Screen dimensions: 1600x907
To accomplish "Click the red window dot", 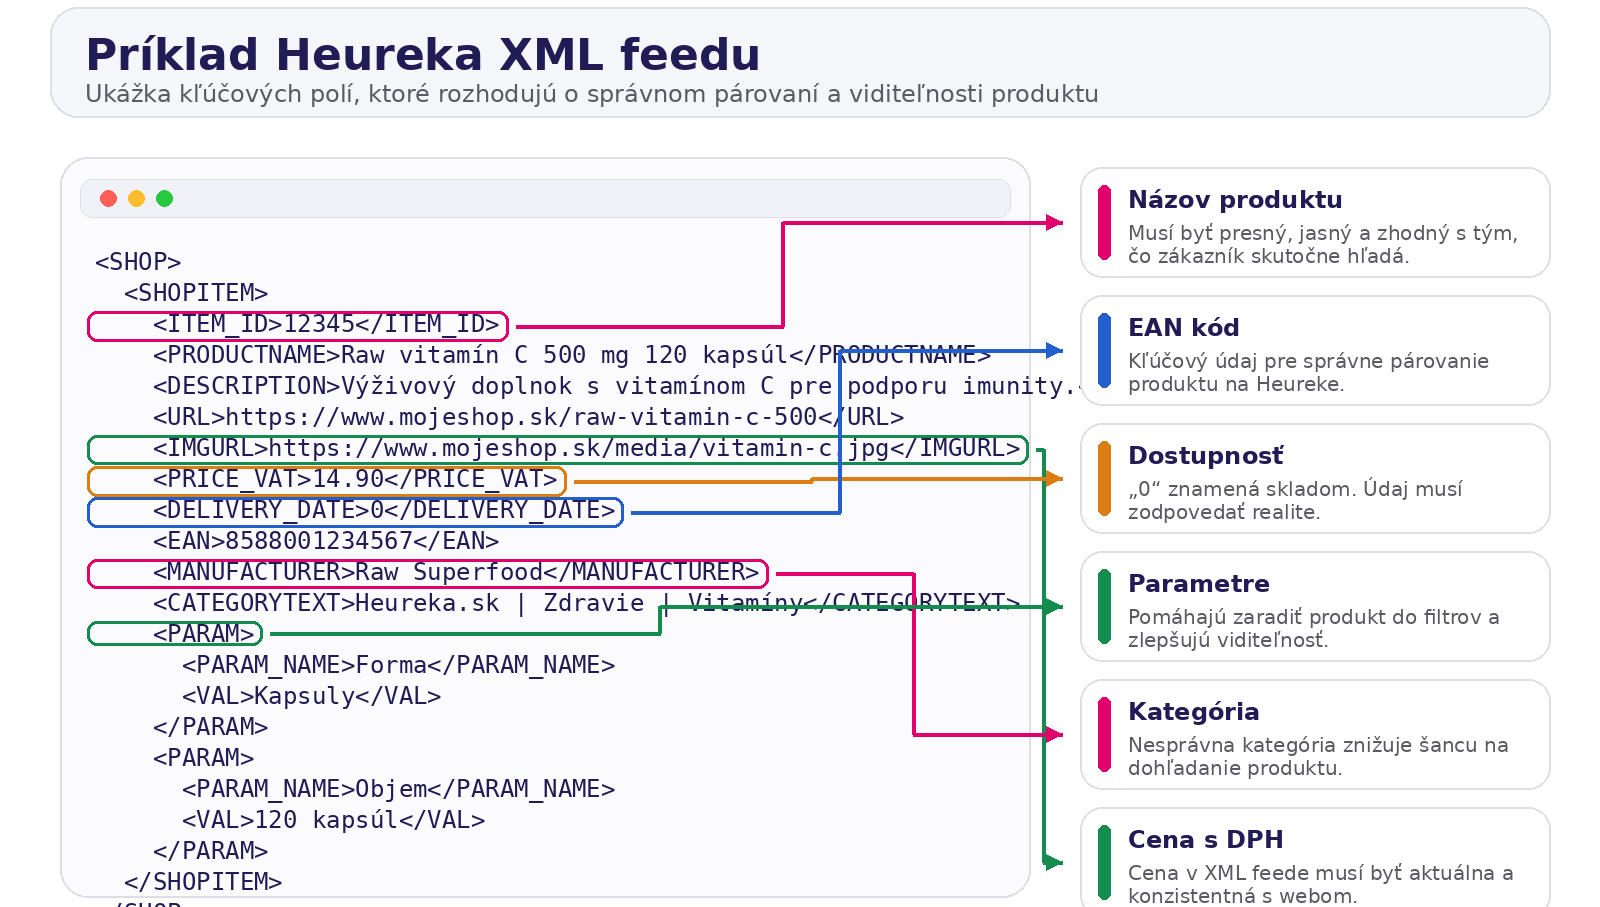I will click(x=107, y=198).
